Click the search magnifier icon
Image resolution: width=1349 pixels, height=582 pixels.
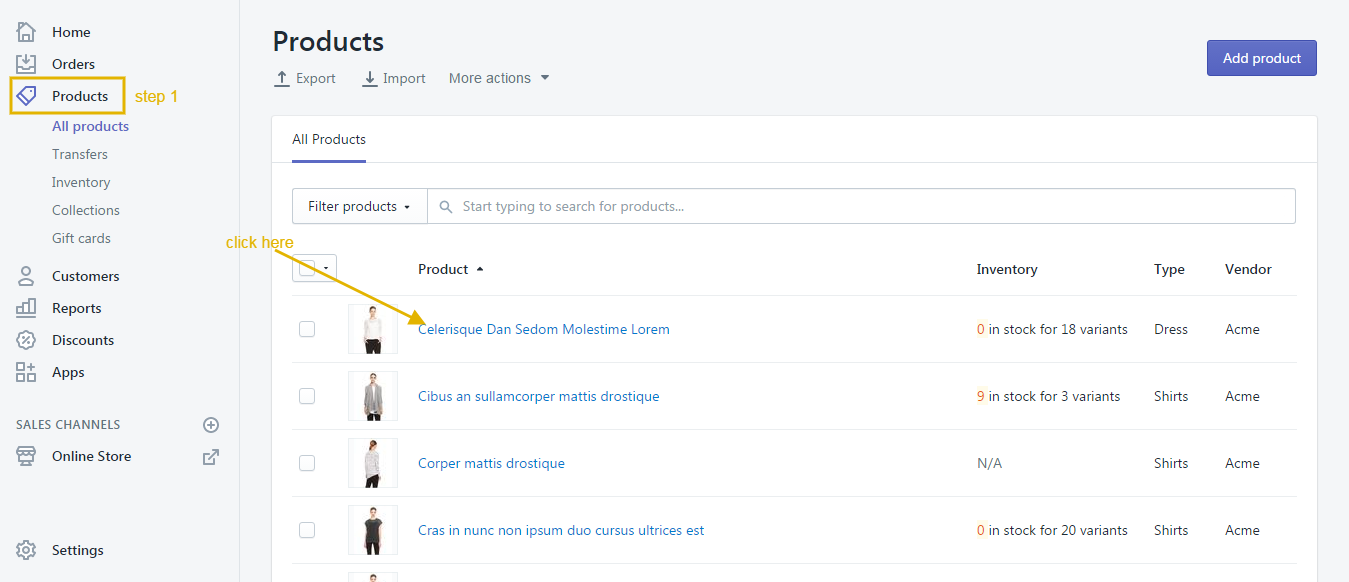(x=446, y=207)
